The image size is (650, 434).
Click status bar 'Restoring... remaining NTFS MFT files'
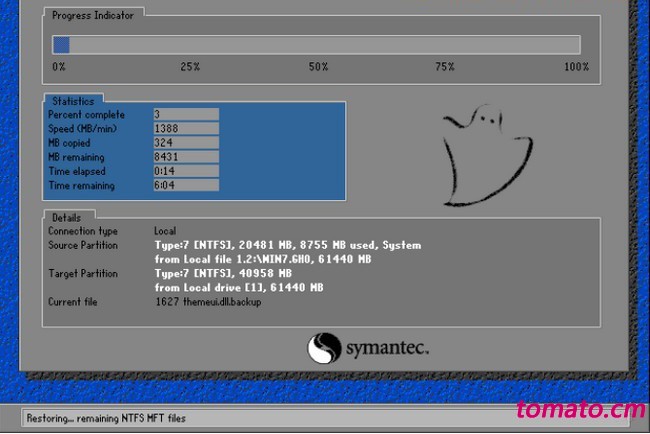coord(106,418)
